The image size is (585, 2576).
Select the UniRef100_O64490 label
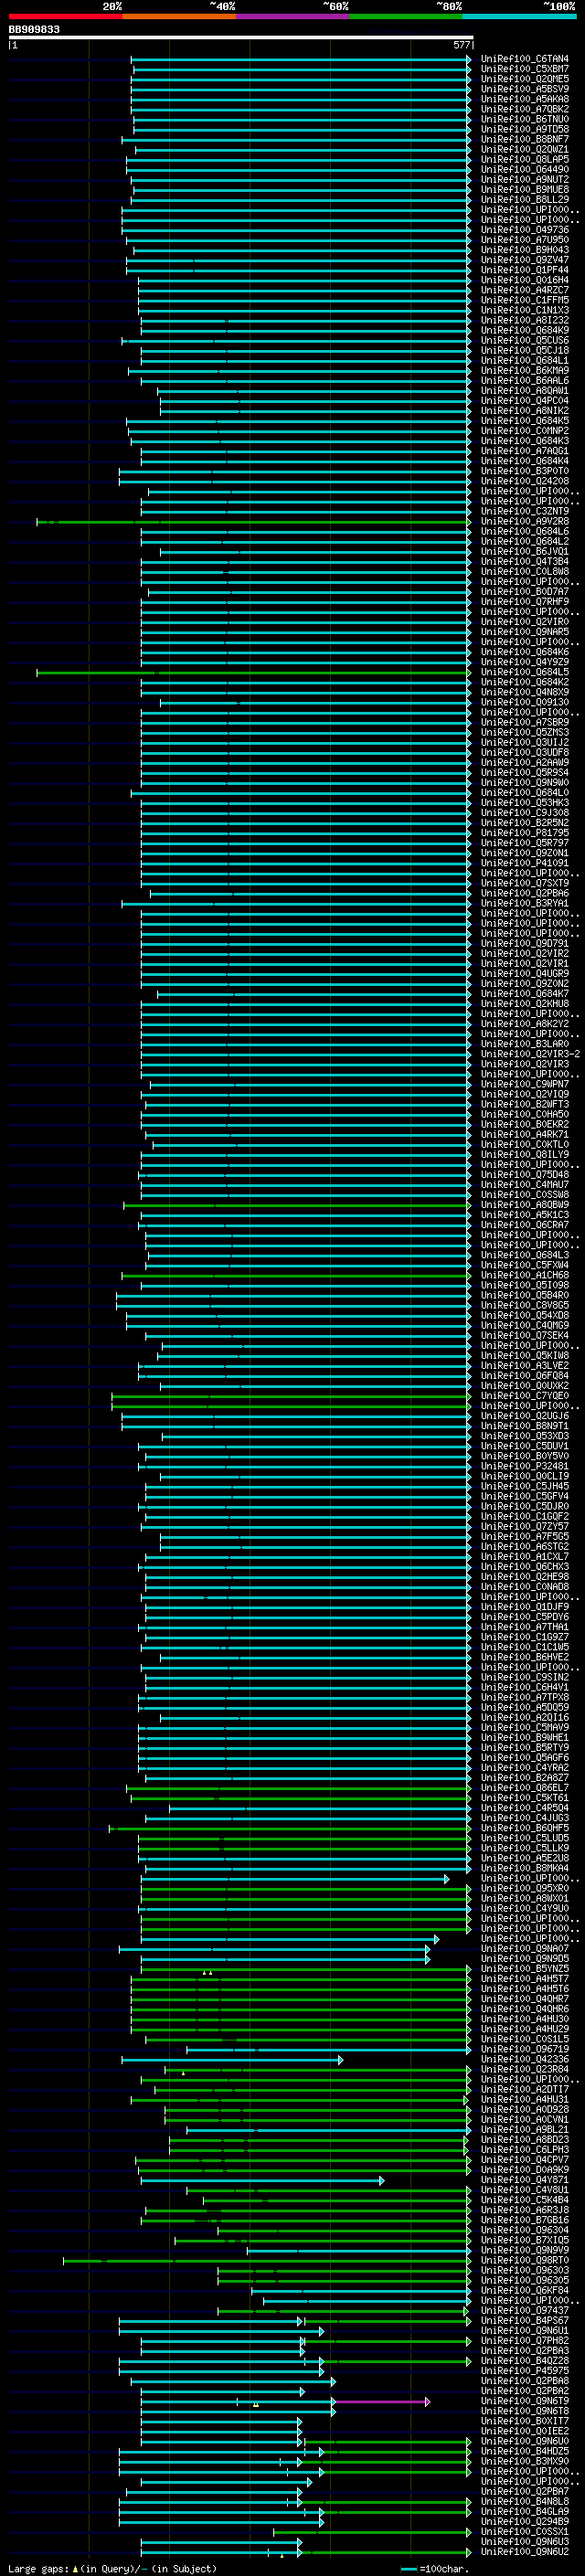tap(525, 170)
